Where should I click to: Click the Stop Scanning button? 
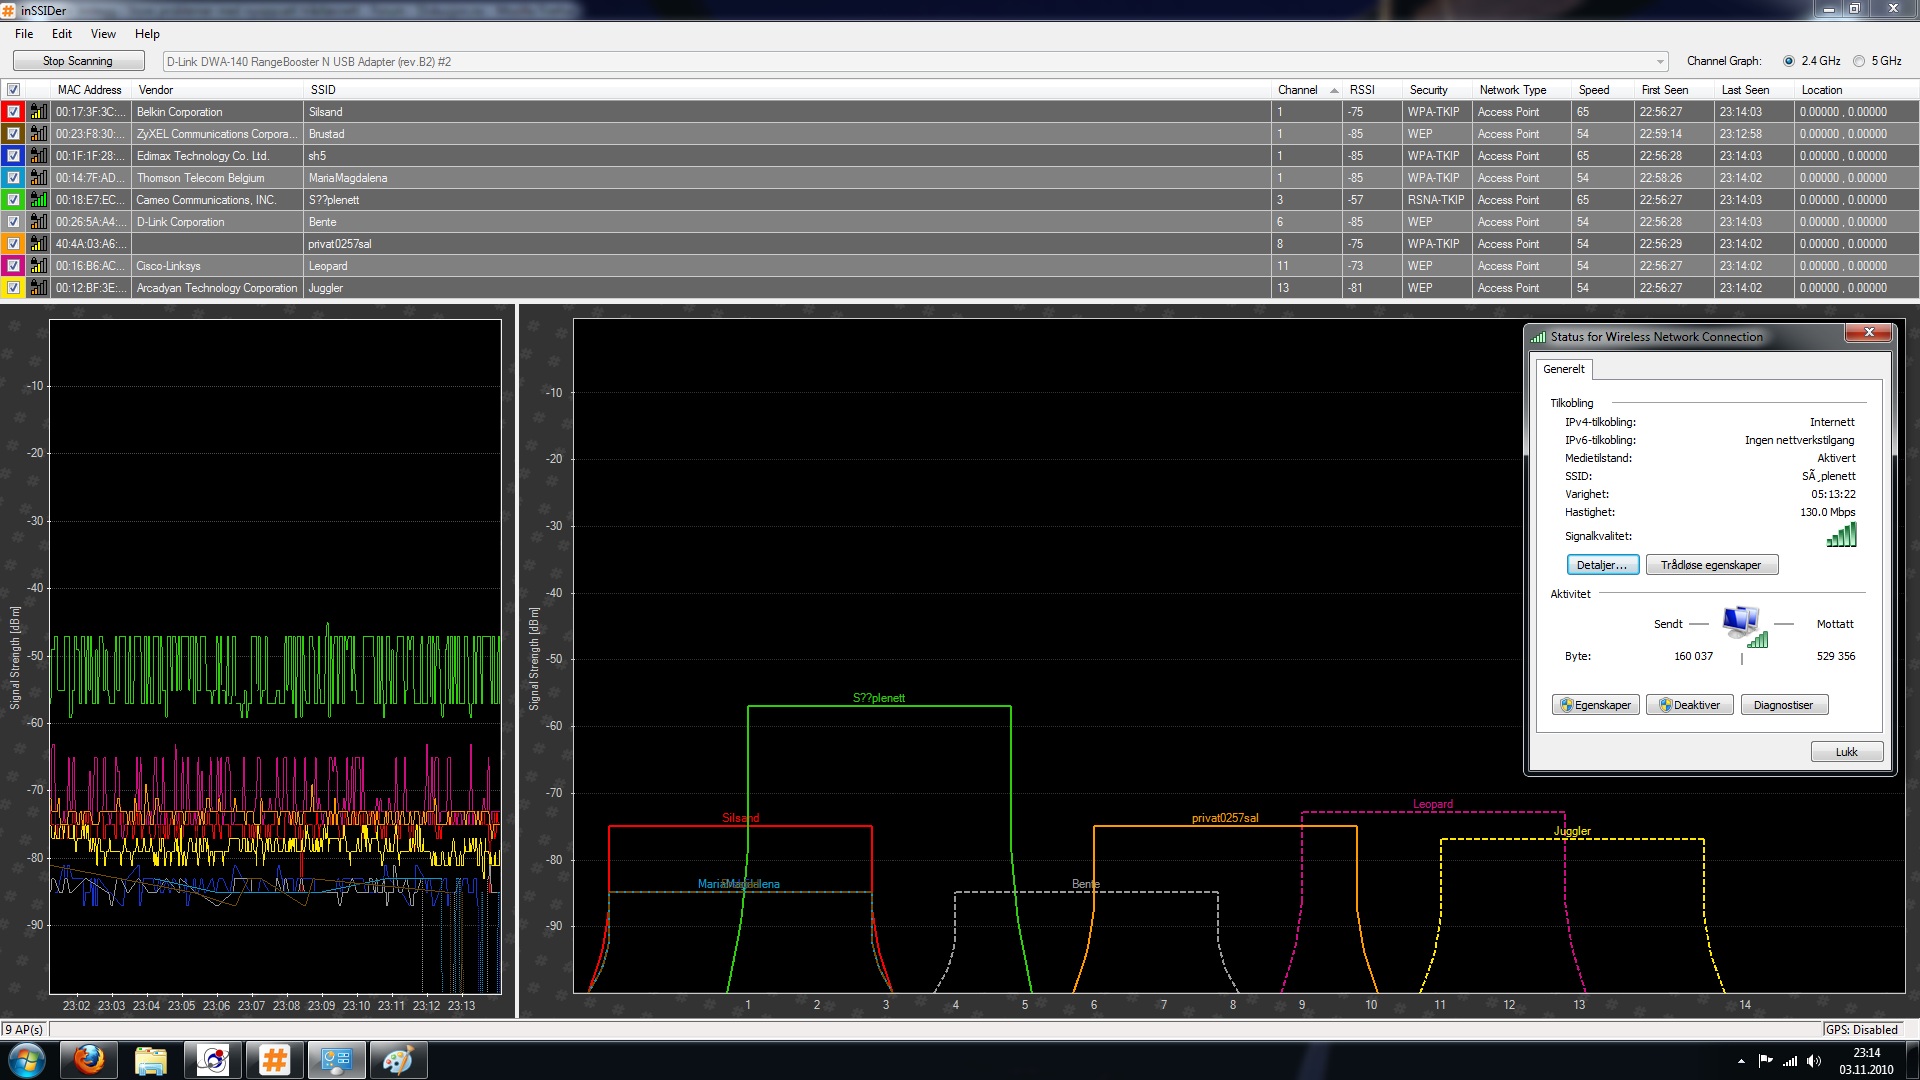(78, 61)
